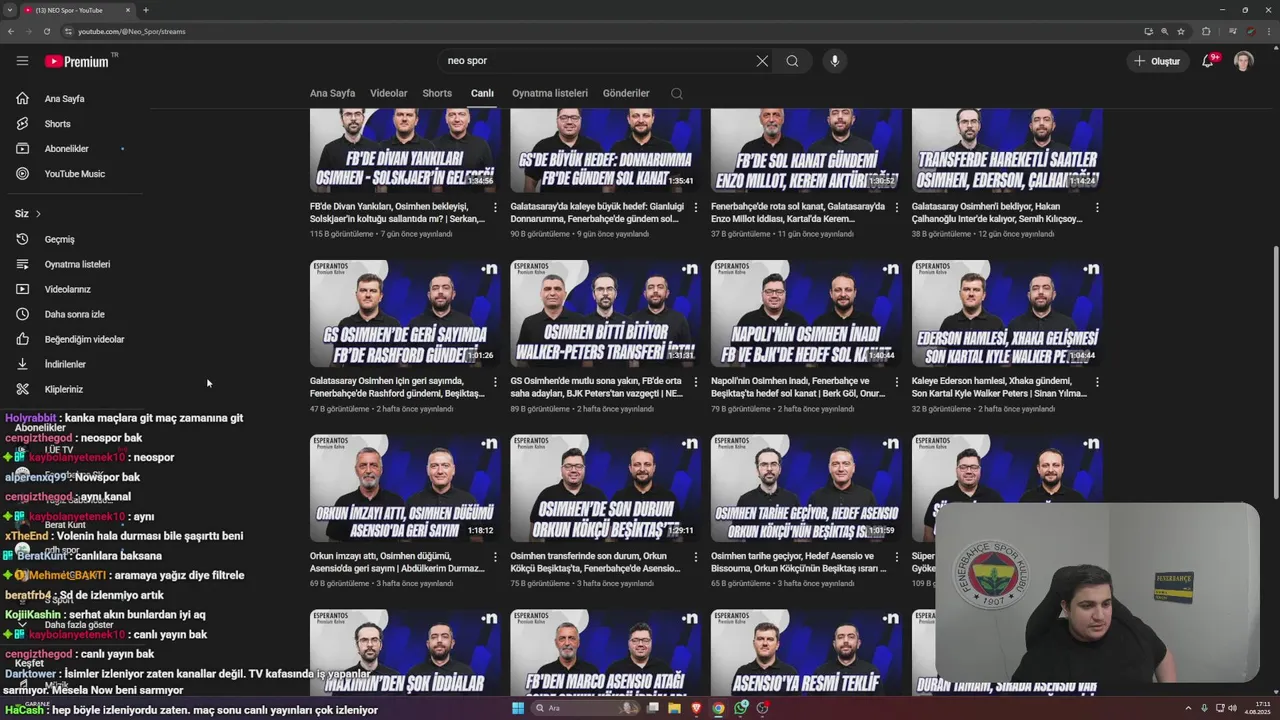The image size is (1280, 720).
Task: Open 'GS Osimhen'de geri sayımda' thumbnail
Action: (x=405, y=314)
